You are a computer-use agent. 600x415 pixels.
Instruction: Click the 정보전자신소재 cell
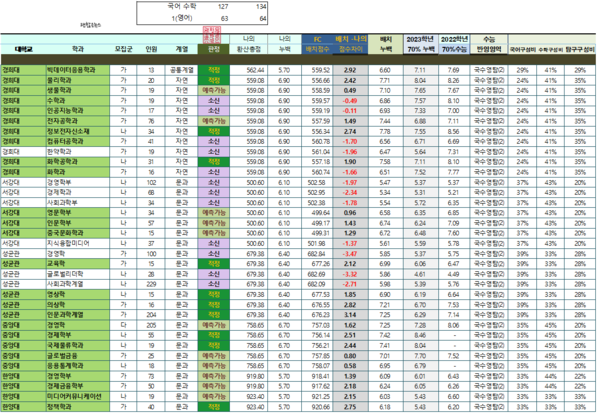[78, 131]
